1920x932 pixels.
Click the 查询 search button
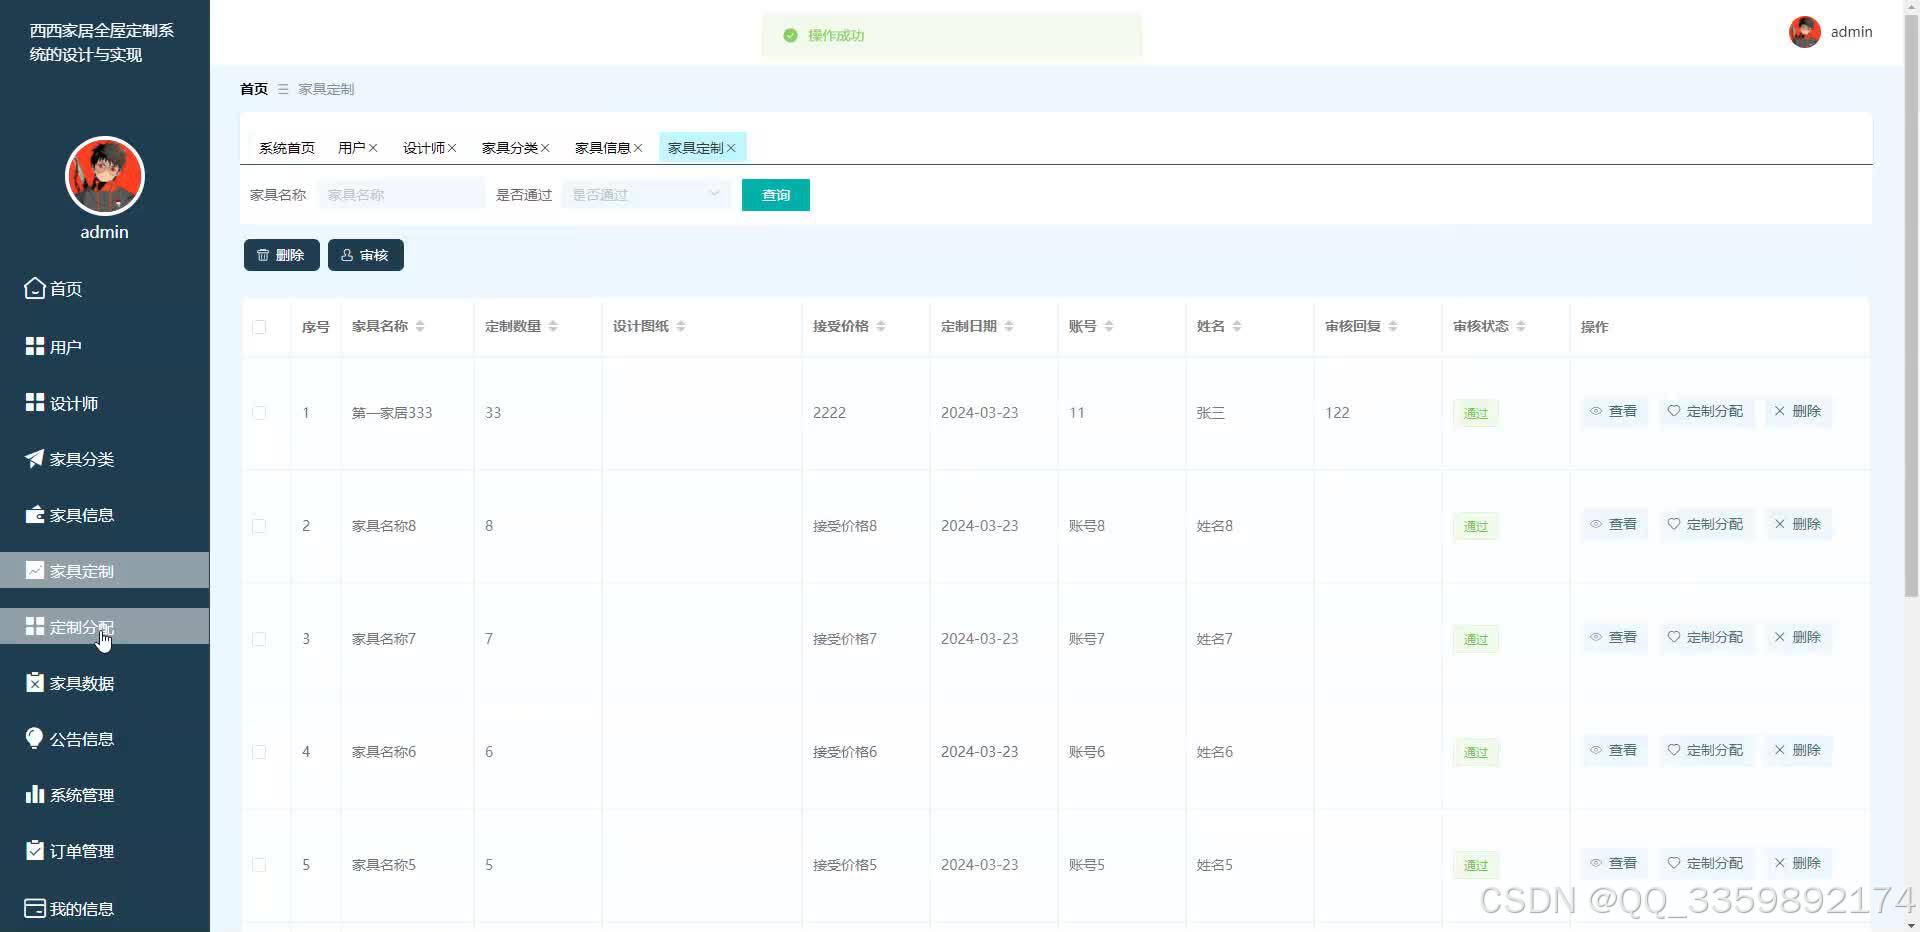(776, 195)
